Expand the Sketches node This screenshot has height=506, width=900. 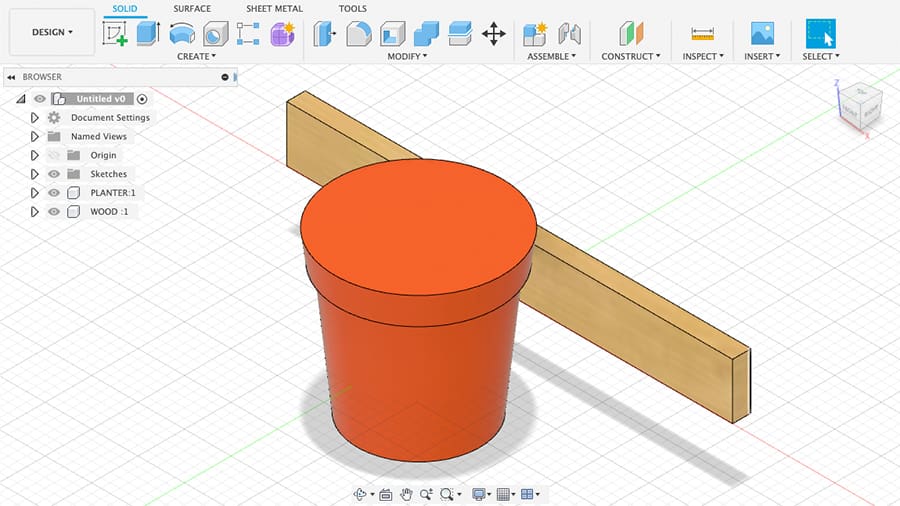click(34, 174)
